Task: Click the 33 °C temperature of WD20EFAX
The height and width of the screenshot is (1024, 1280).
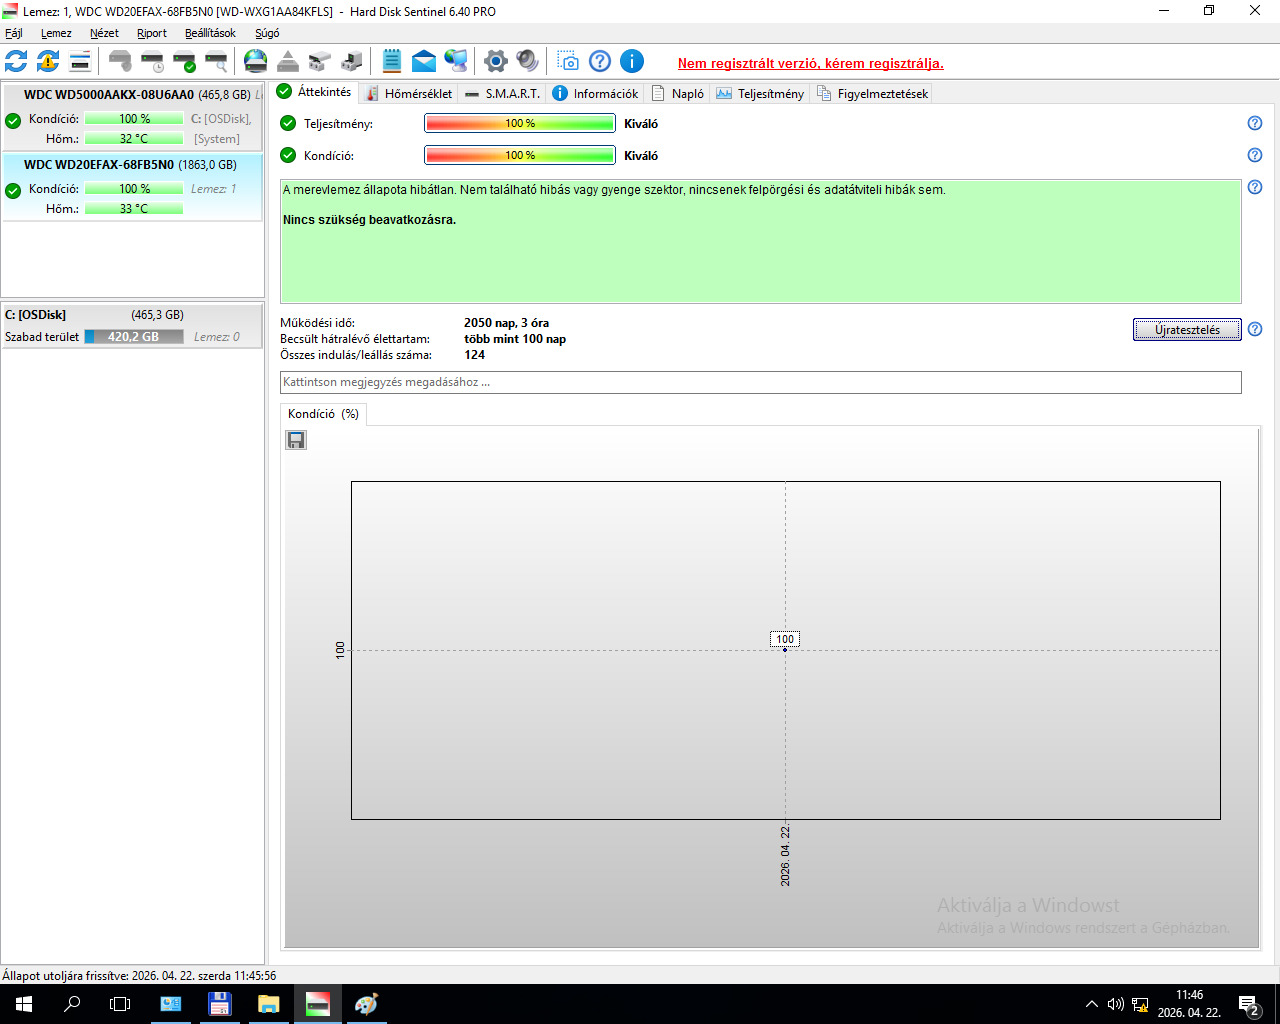Action: (134, 208)
